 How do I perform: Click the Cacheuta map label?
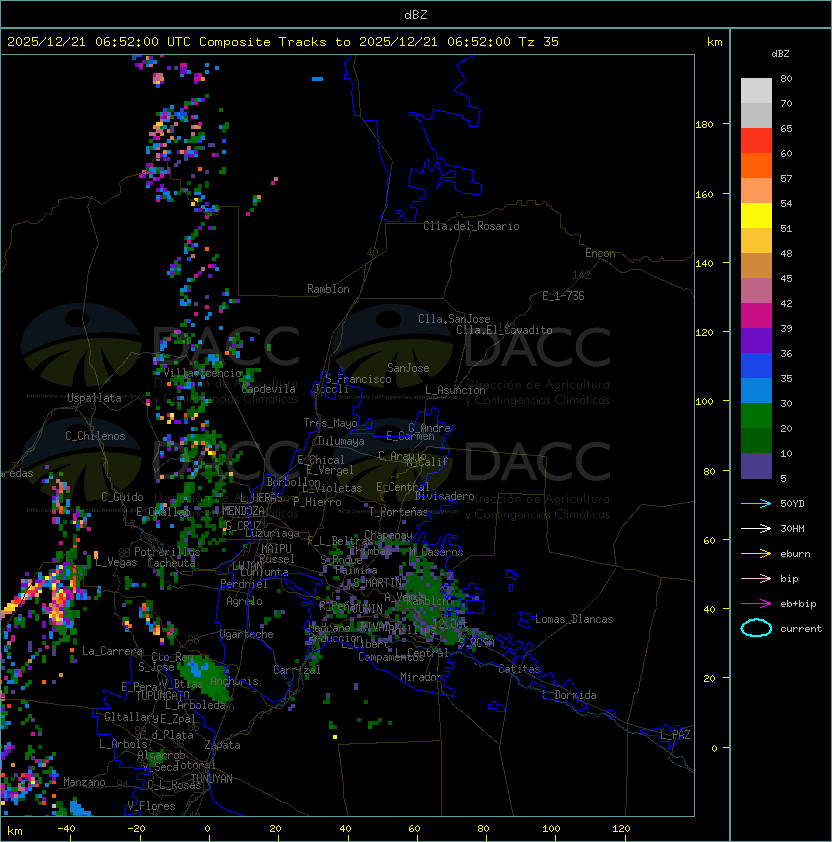[171, 563]
